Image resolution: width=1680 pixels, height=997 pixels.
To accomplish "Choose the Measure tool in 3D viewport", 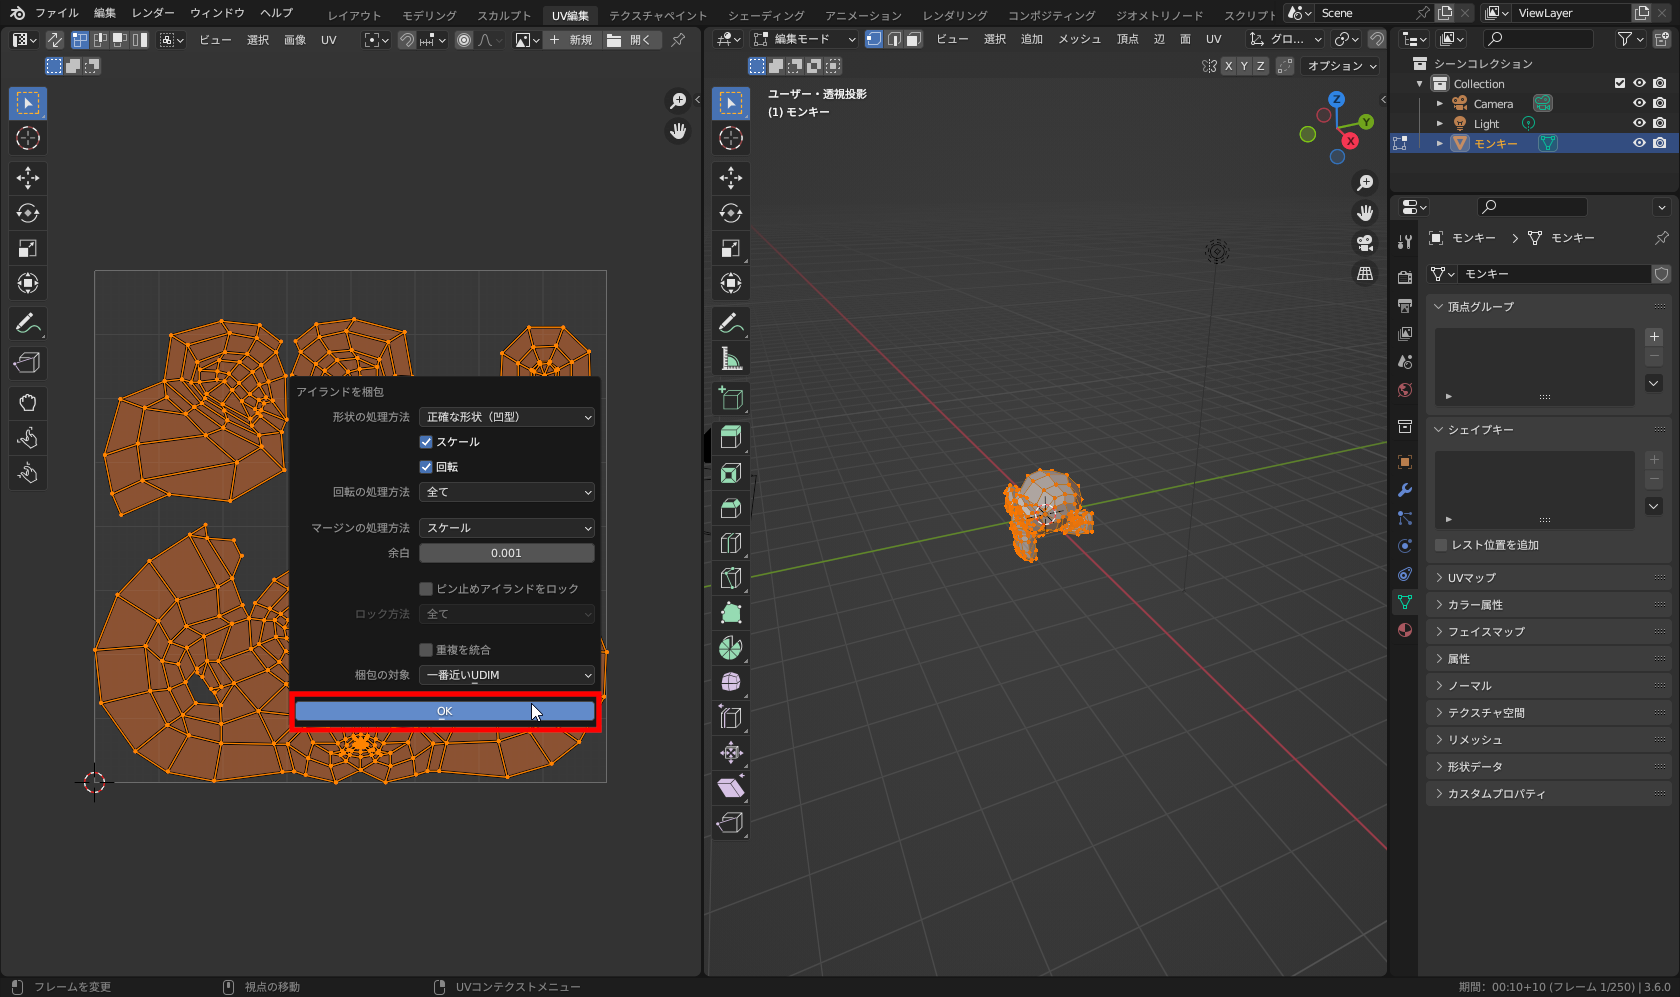I will [731, 358].
